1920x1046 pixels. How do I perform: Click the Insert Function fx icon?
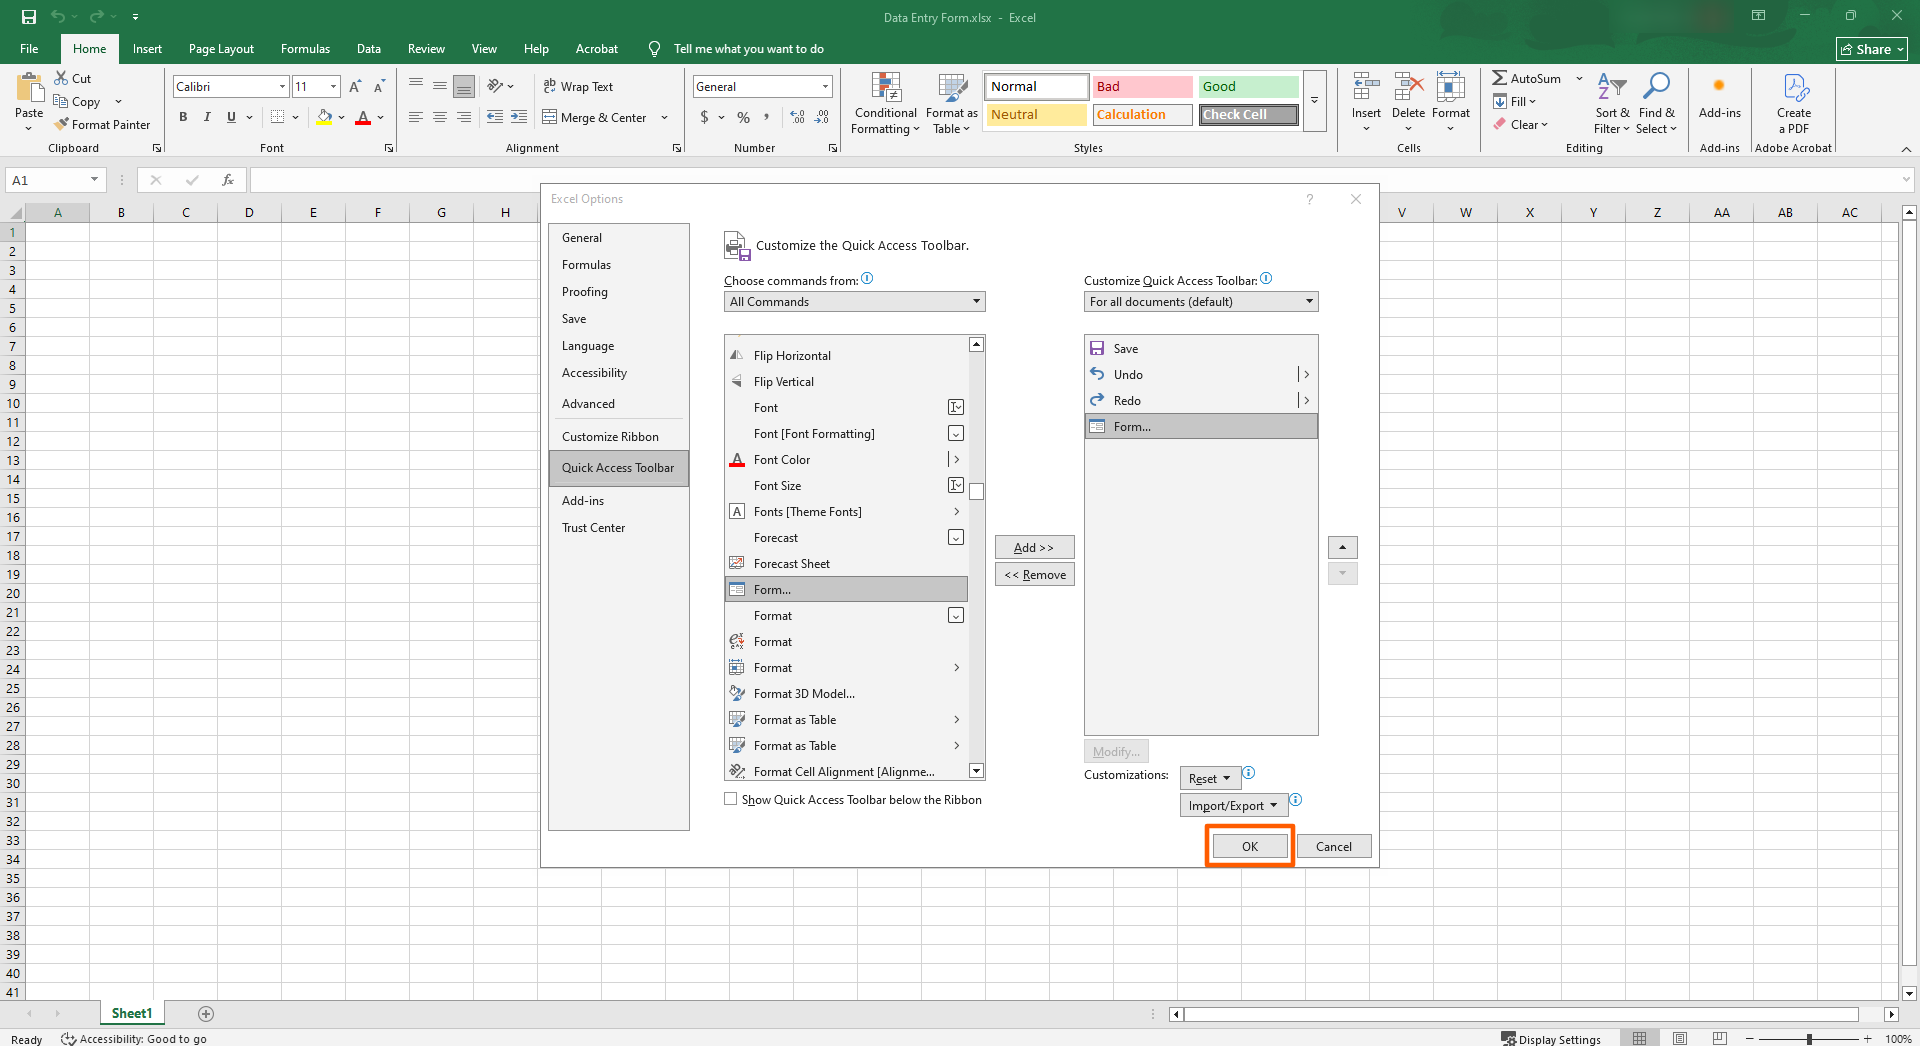click(x=228, y=180)
